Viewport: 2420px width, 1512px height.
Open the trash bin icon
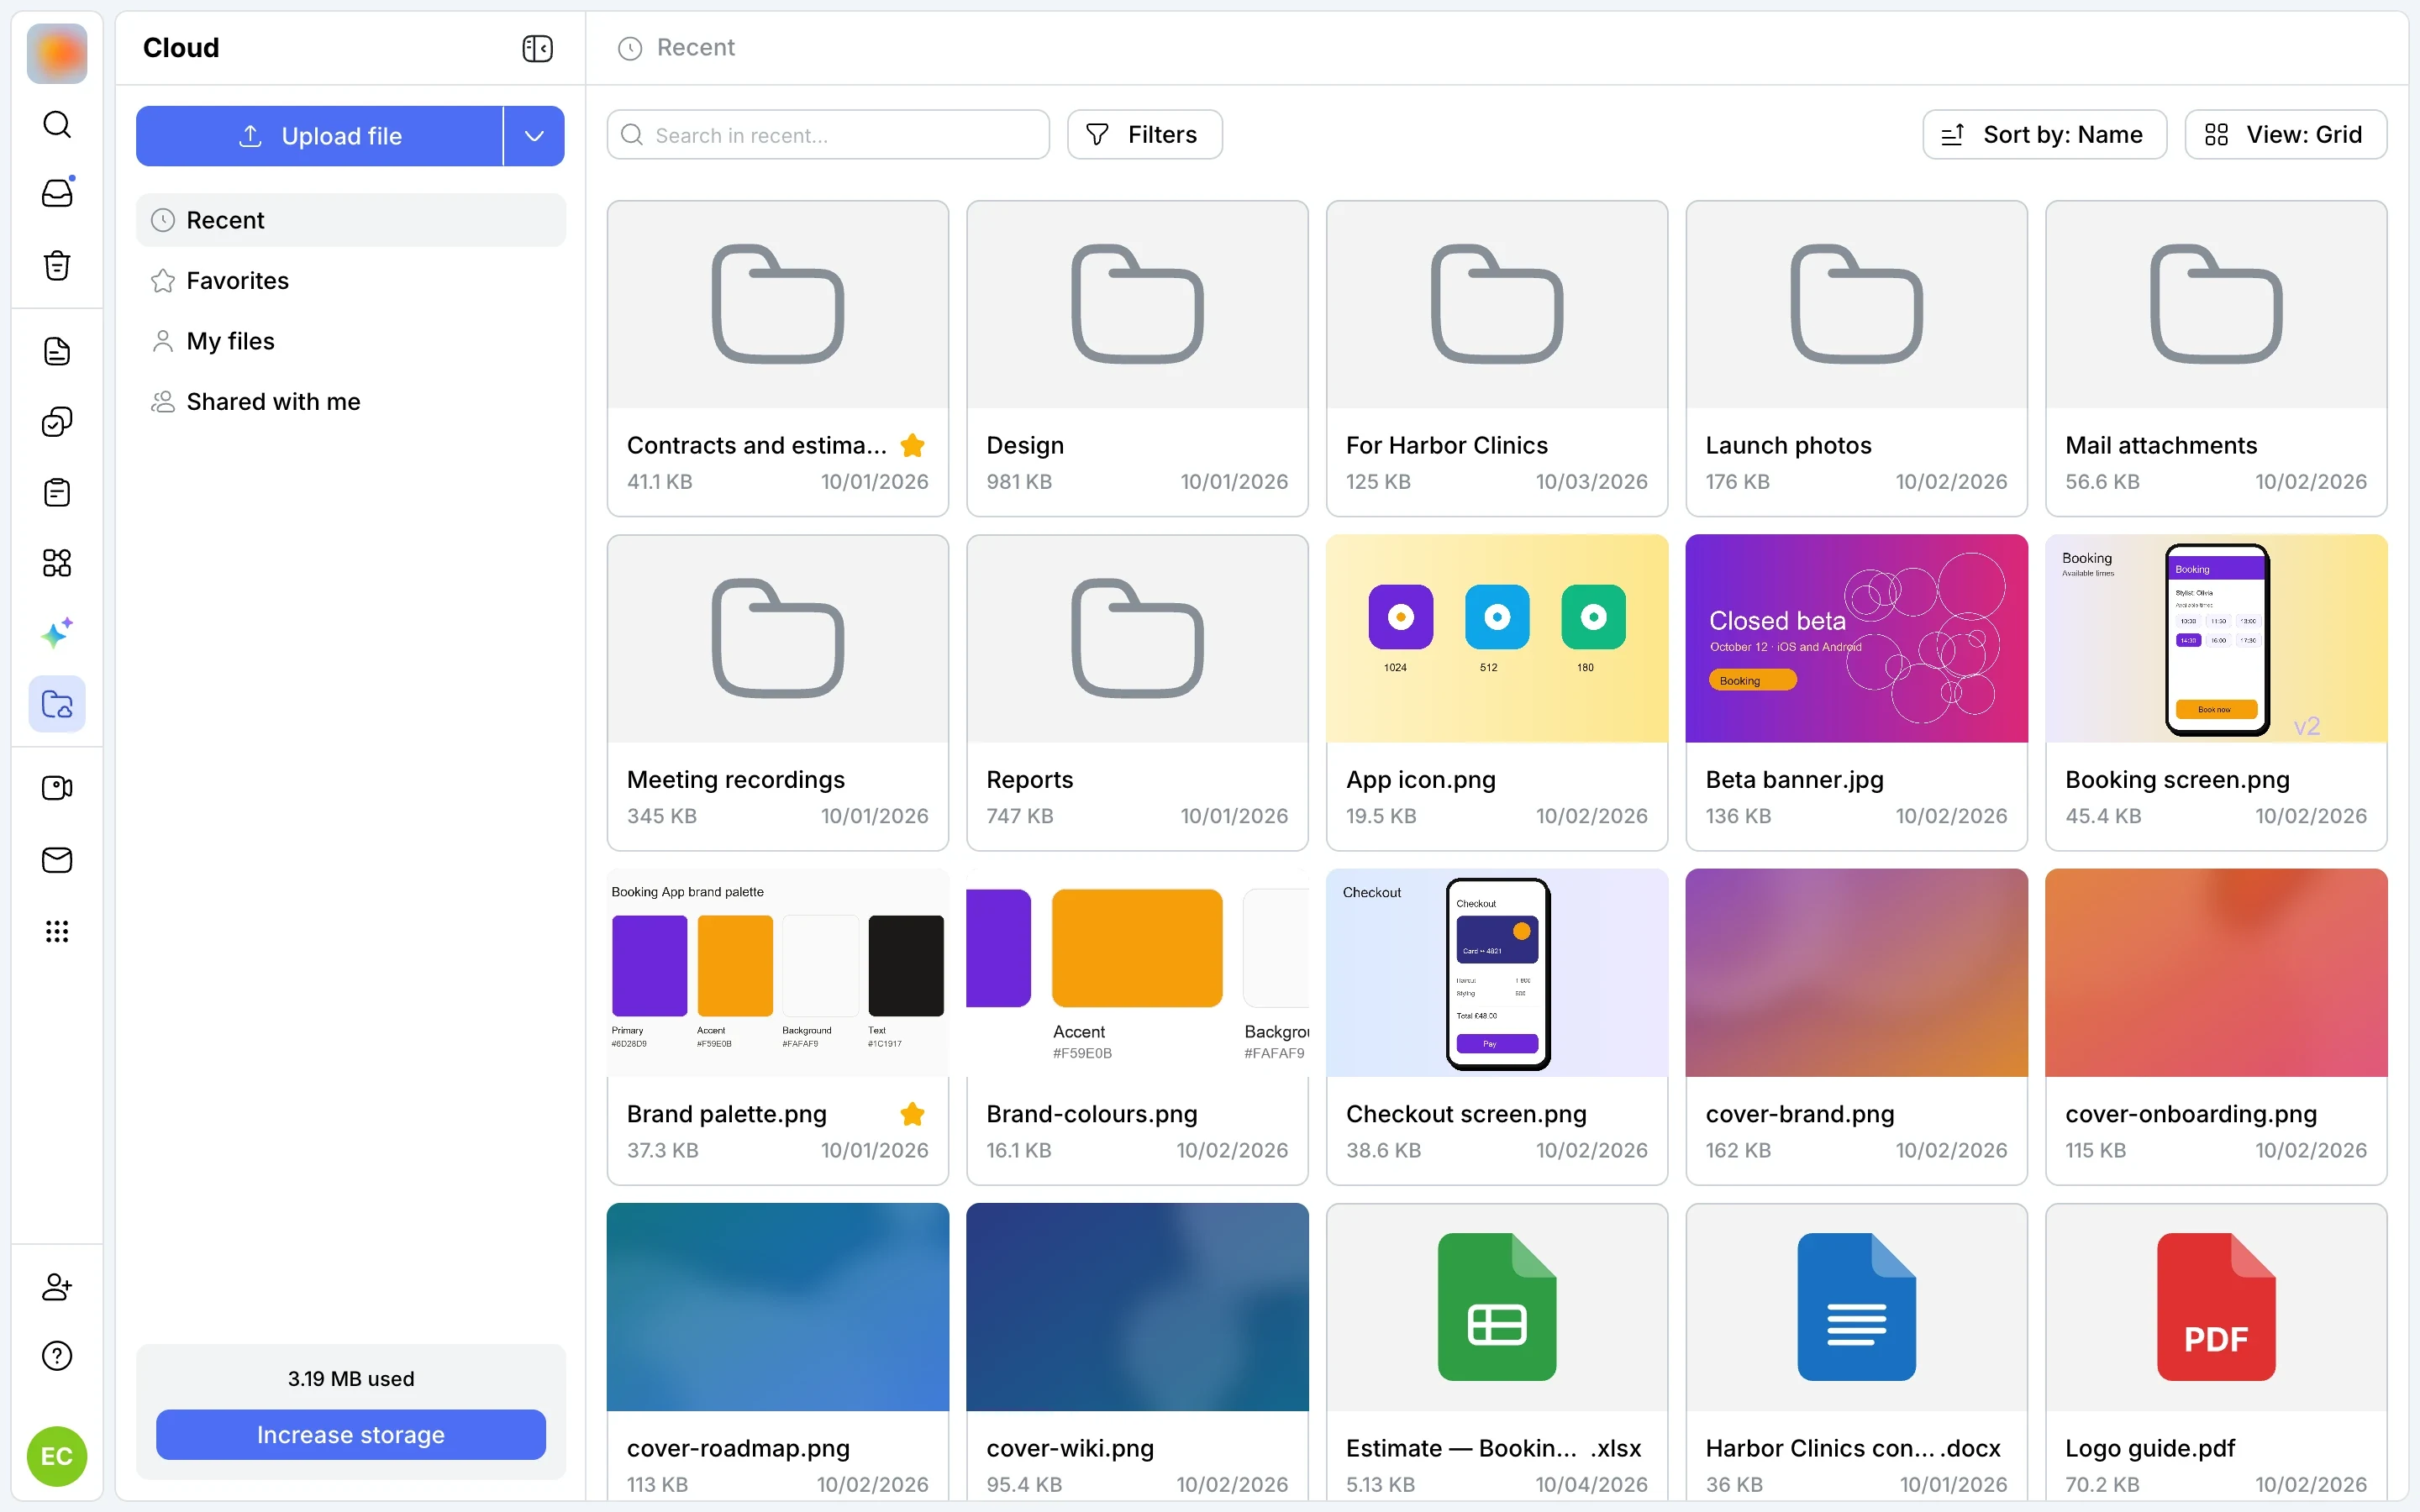tap(57, 265)
